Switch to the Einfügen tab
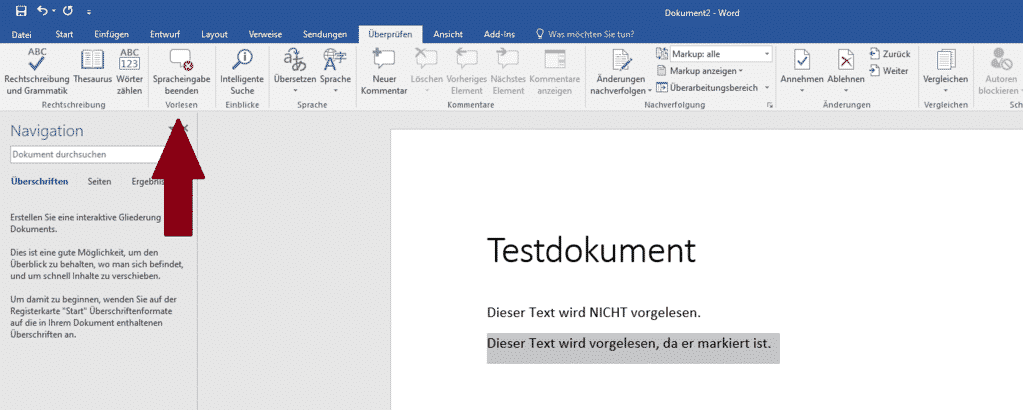The width and height of the screenshot is (1023, 410). pos(112,35)
